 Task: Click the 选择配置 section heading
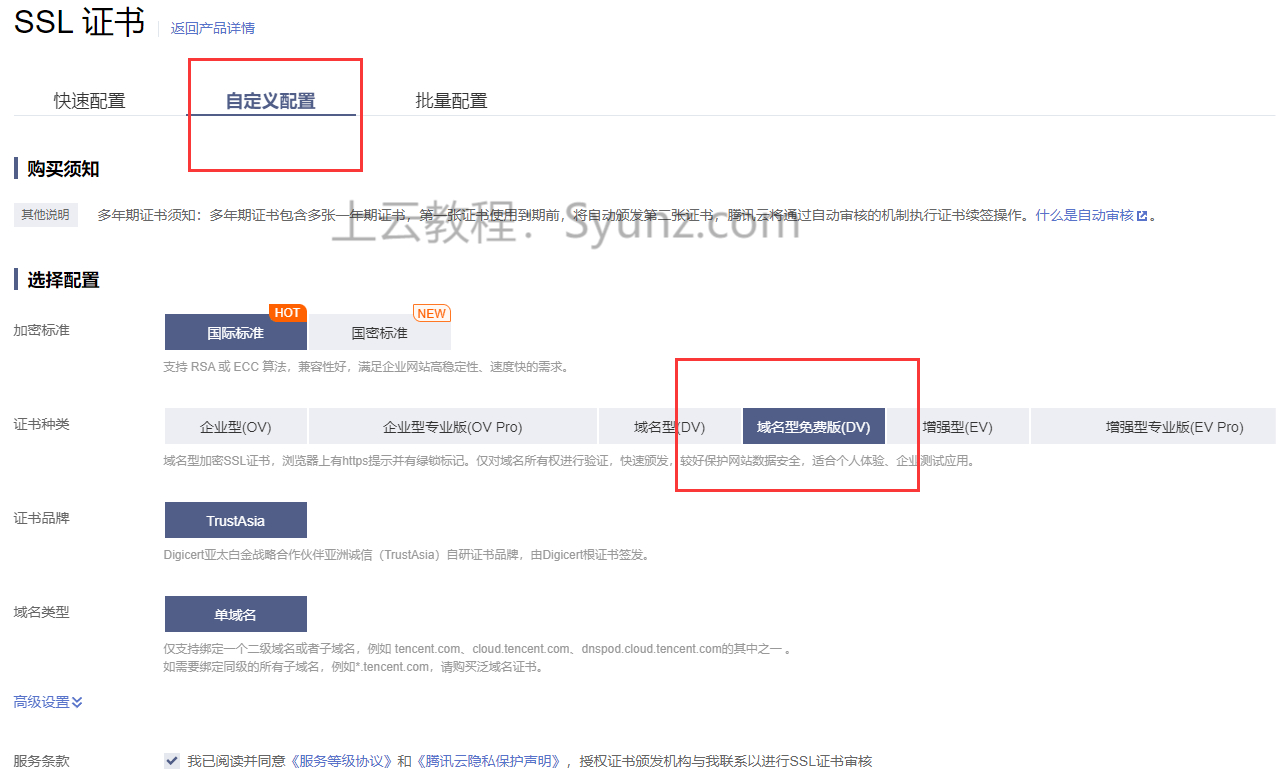point(63,280)
